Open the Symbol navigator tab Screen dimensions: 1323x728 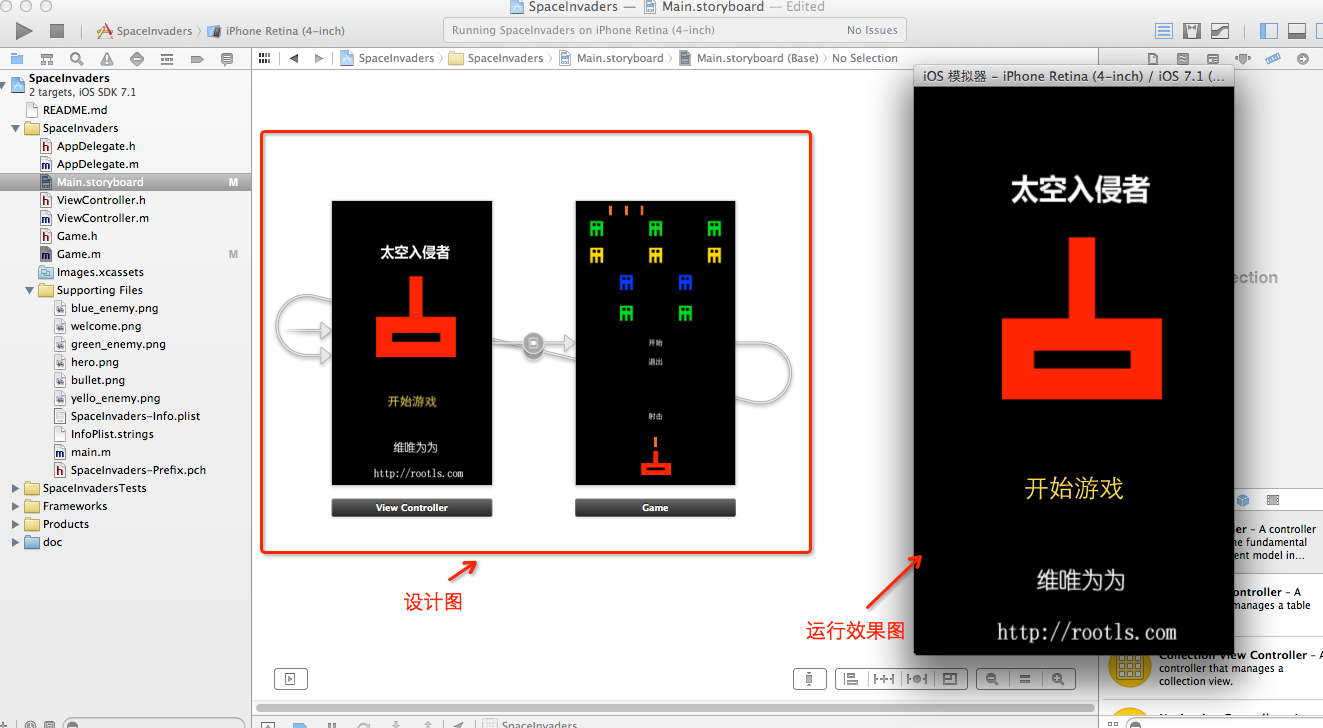[x=47, y=59]
